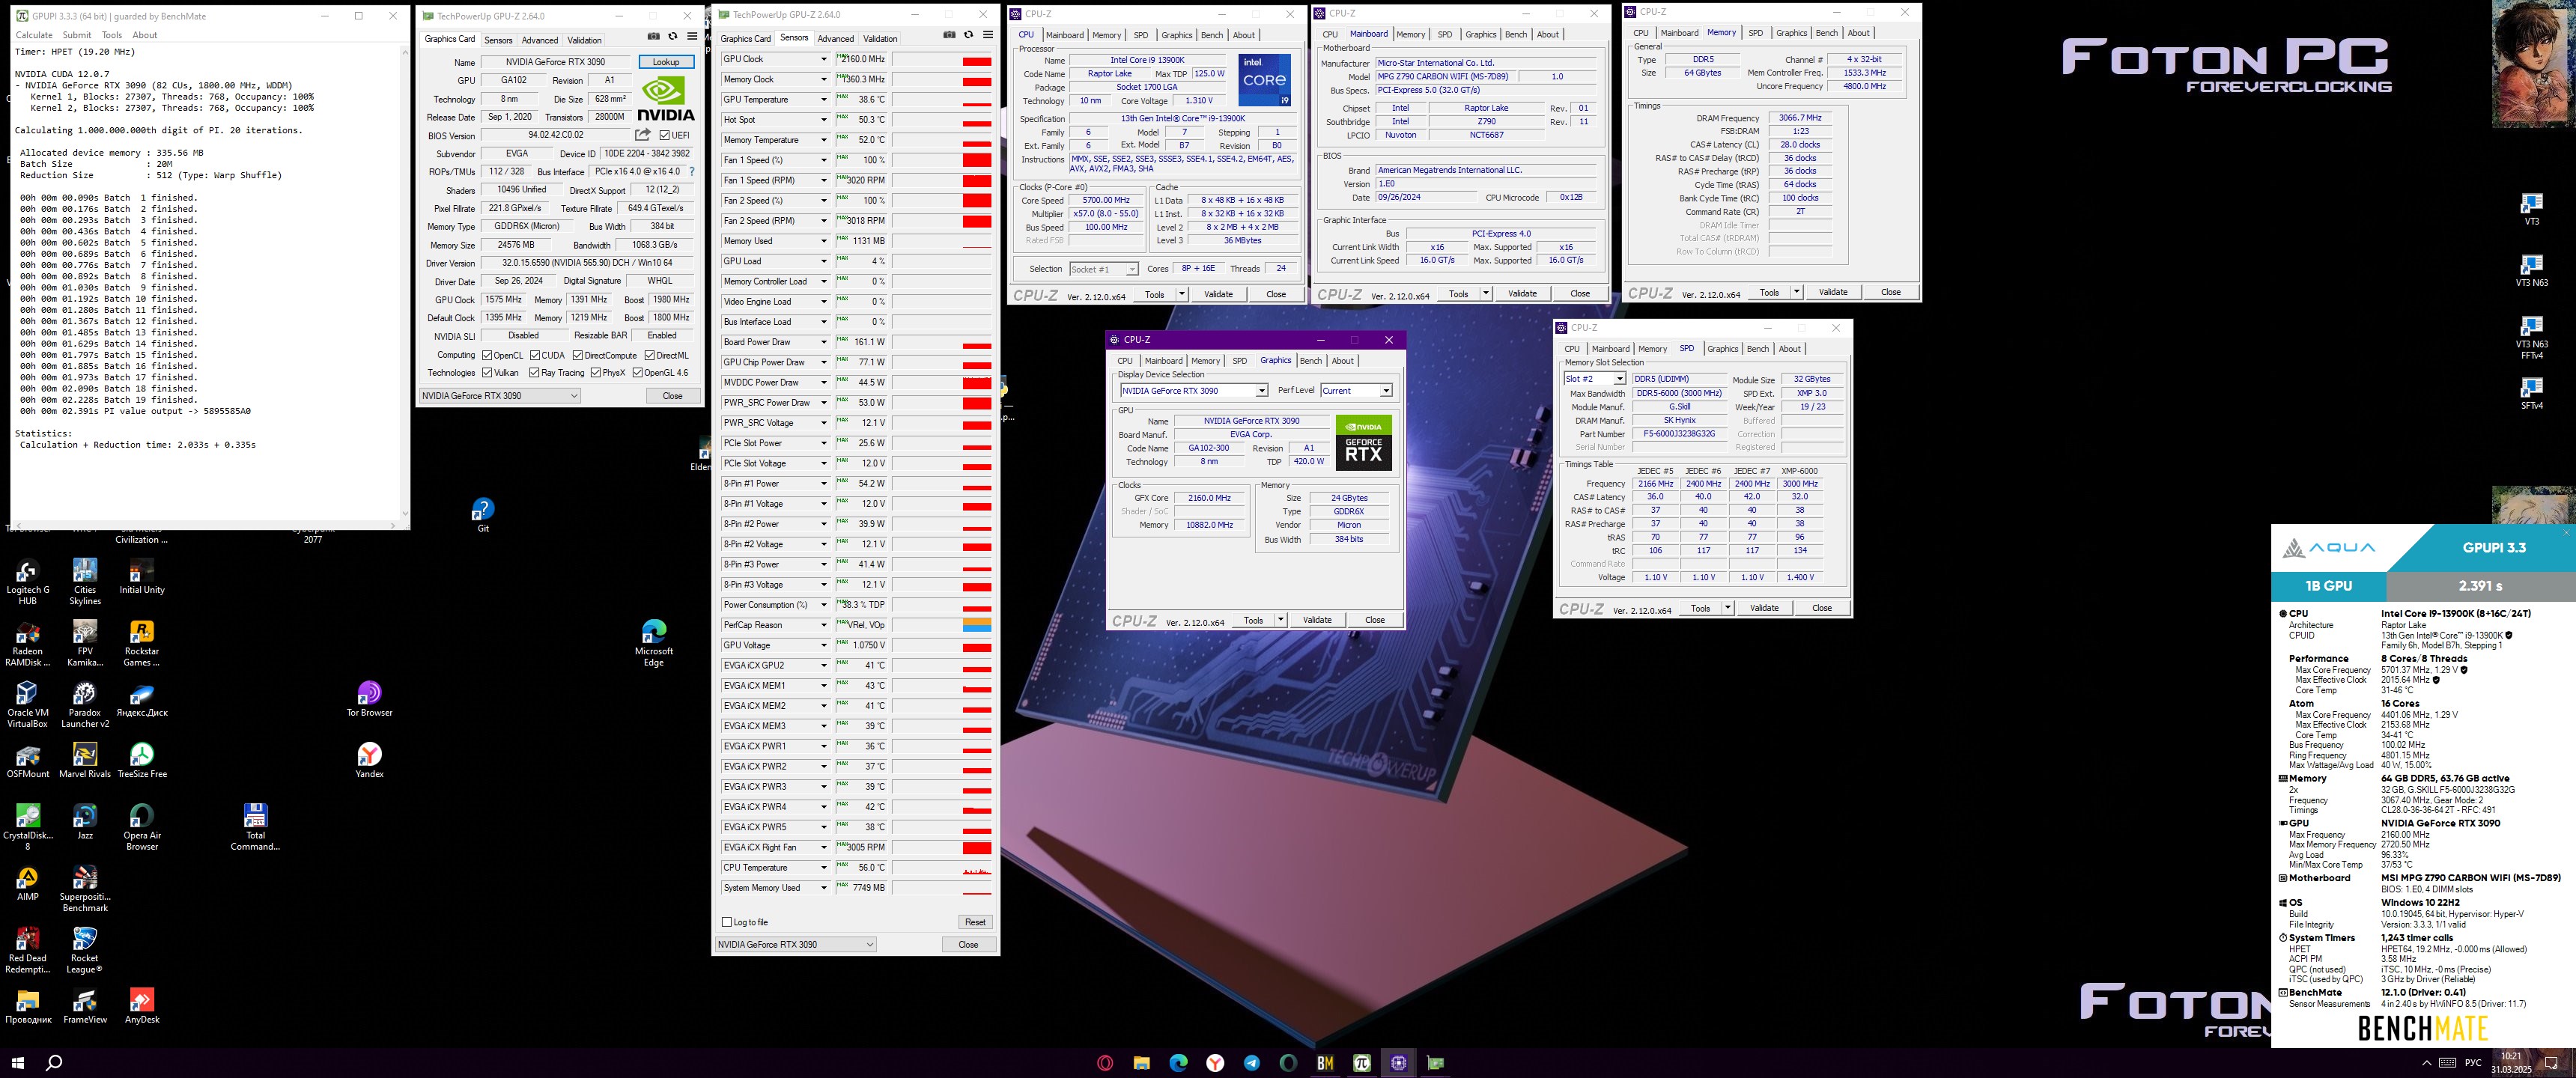Switch to SPD tab in CPU-Z Memory window
This screenshot has height=1078, width=2576.
[1755, 33]
